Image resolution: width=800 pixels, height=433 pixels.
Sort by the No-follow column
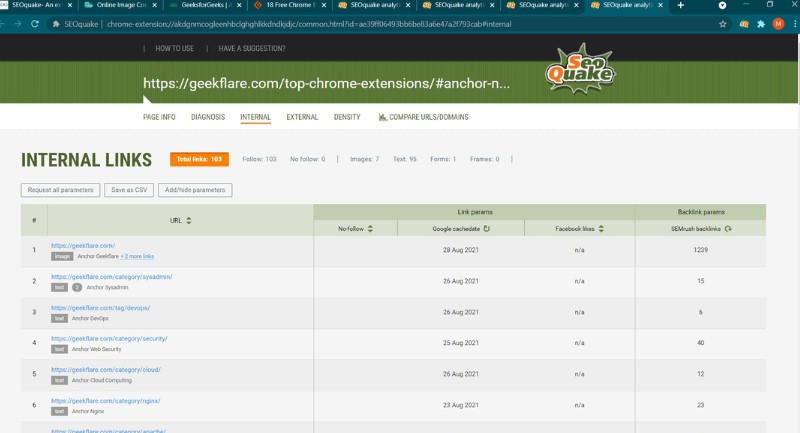click(x=370, y=229)
